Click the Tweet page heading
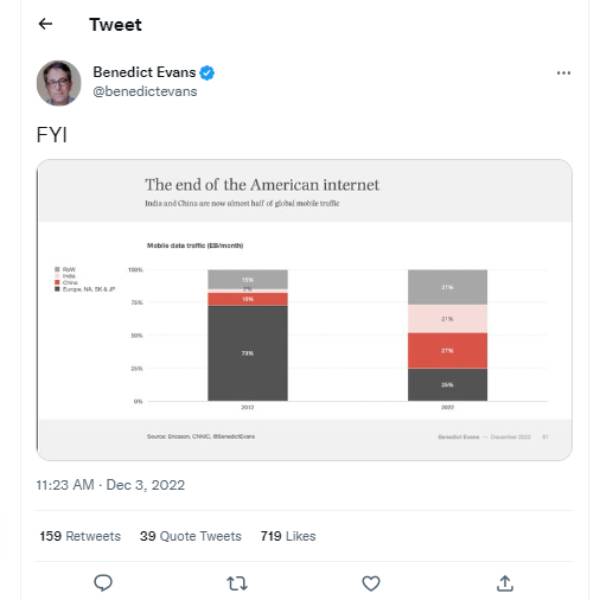 (x=115, y=24)
